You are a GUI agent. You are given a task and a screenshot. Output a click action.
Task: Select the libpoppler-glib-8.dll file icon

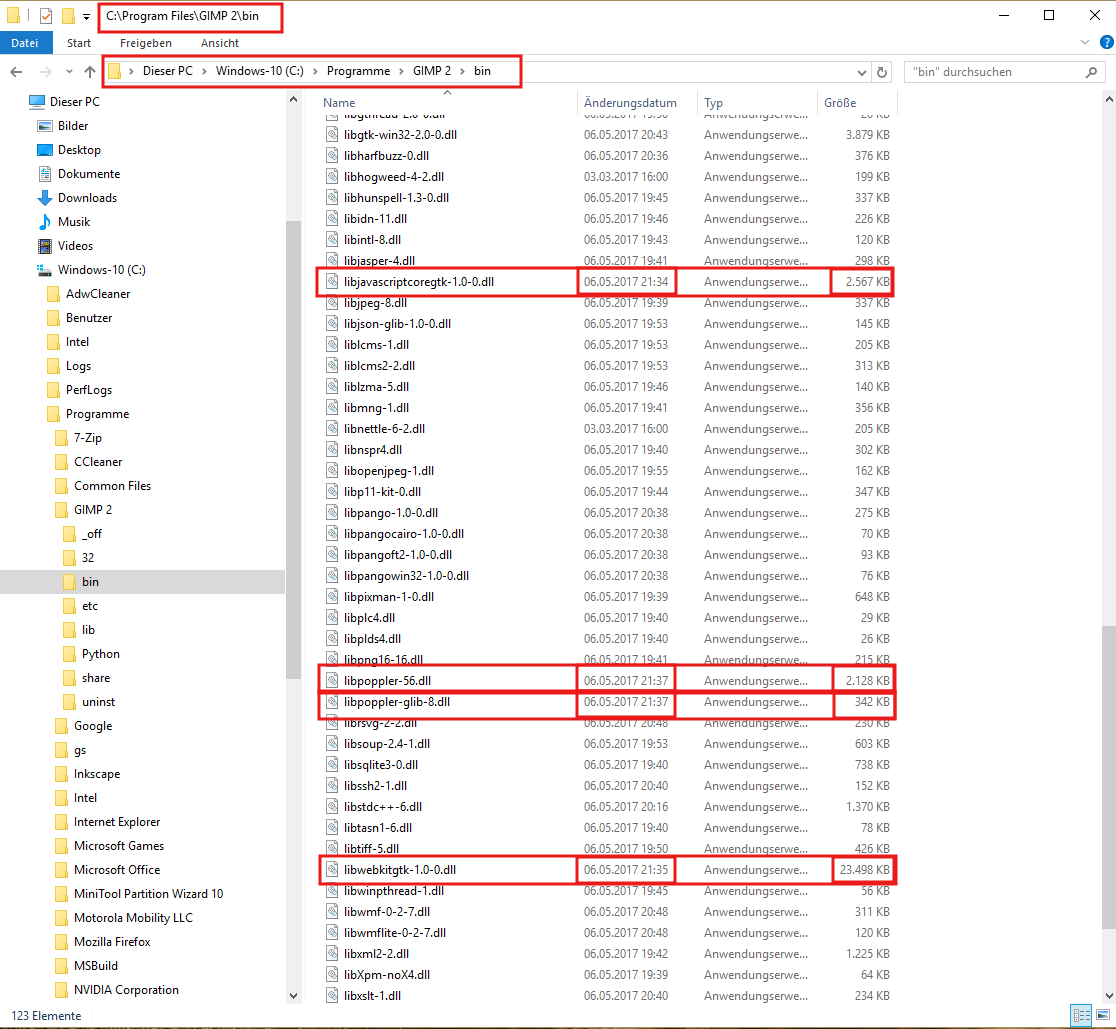tap(332, 702)
